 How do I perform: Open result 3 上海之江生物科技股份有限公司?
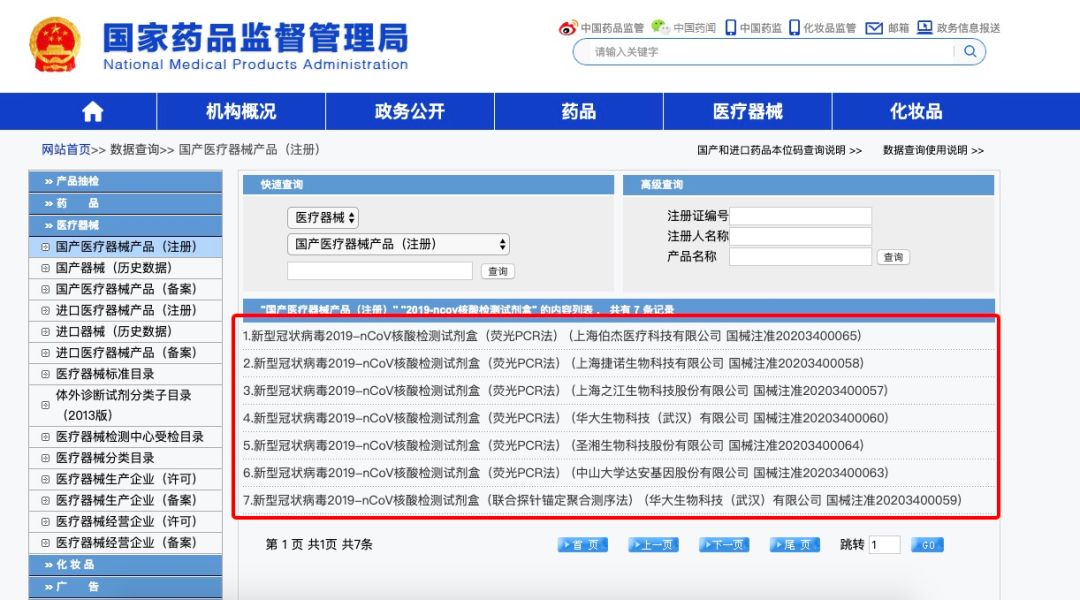[565, 391]
